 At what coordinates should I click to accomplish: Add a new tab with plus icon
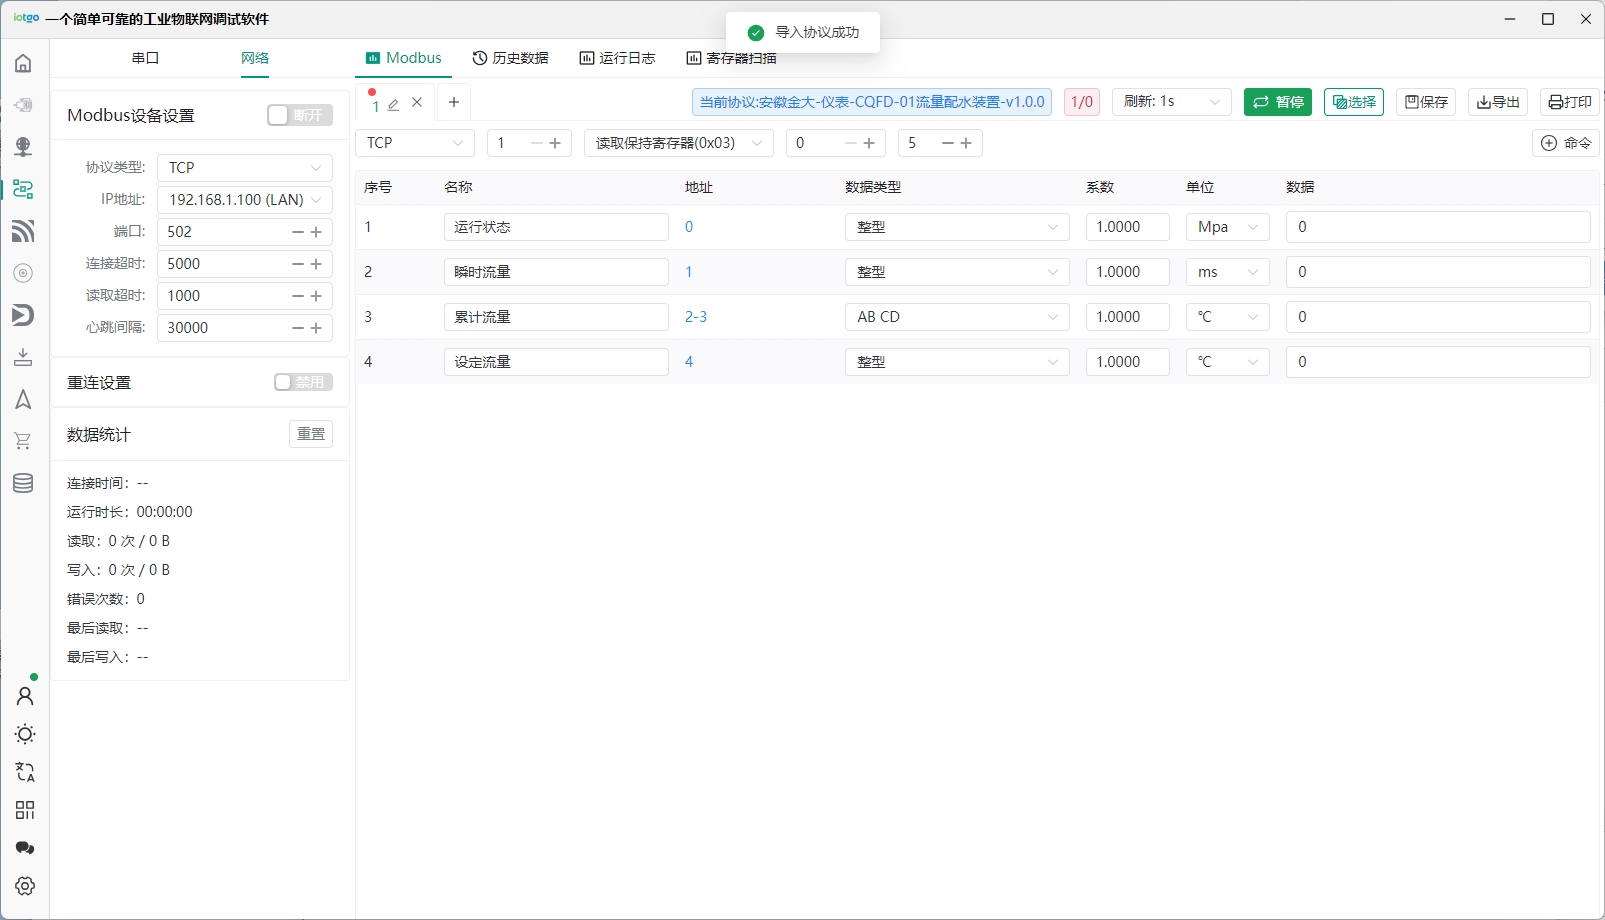454,102
